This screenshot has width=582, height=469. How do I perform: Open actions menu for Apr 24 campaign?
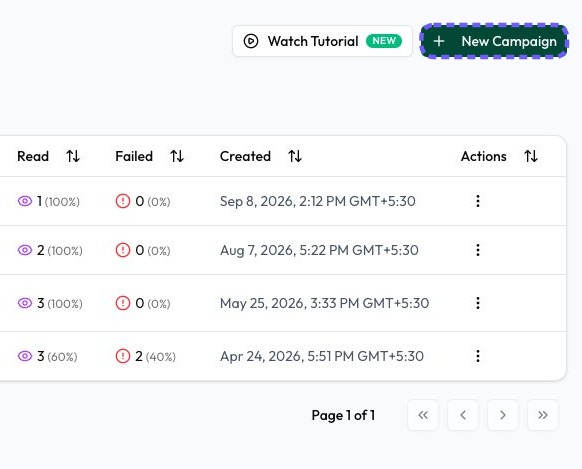point(478,356)
